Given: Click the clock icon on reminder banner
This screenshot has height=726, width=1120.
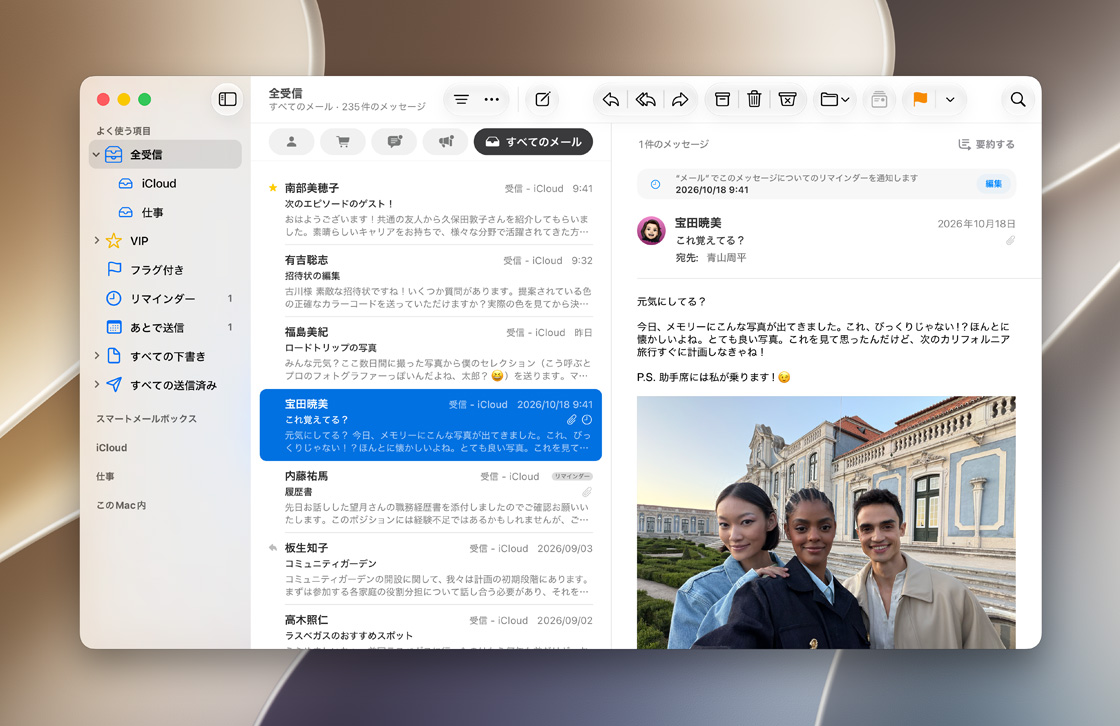Looking at the screenshot, I should pos(655,184).
